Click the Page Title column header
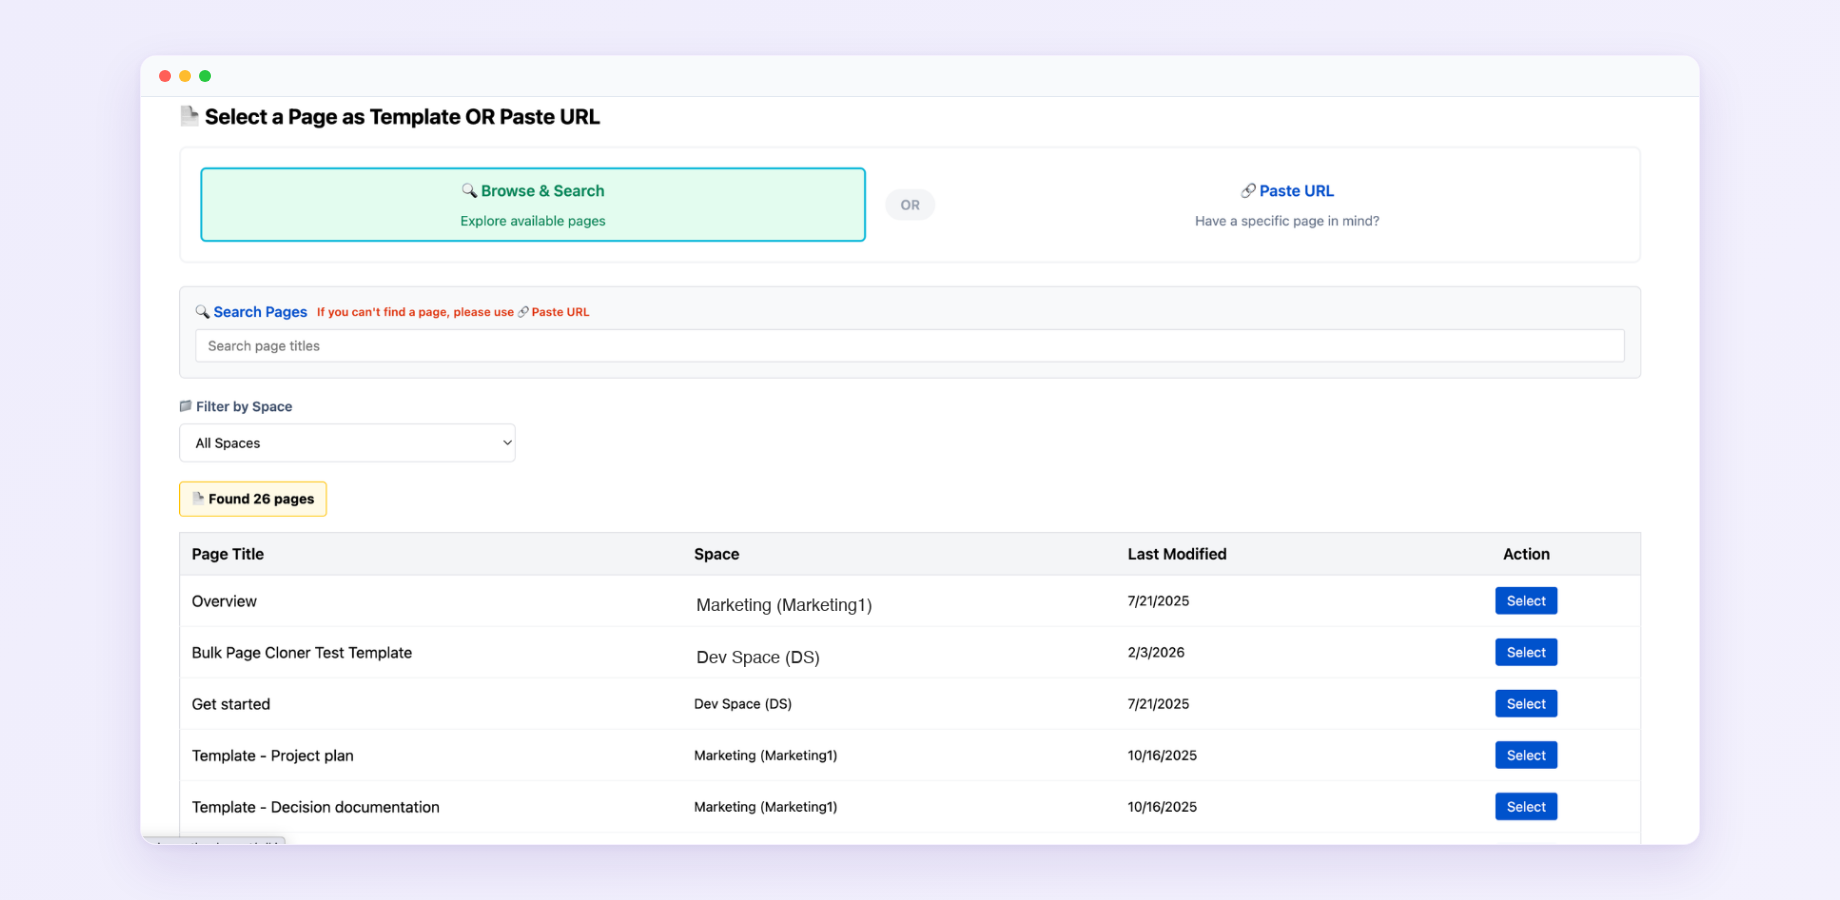The image size is (1840, 900). point(228,554)
